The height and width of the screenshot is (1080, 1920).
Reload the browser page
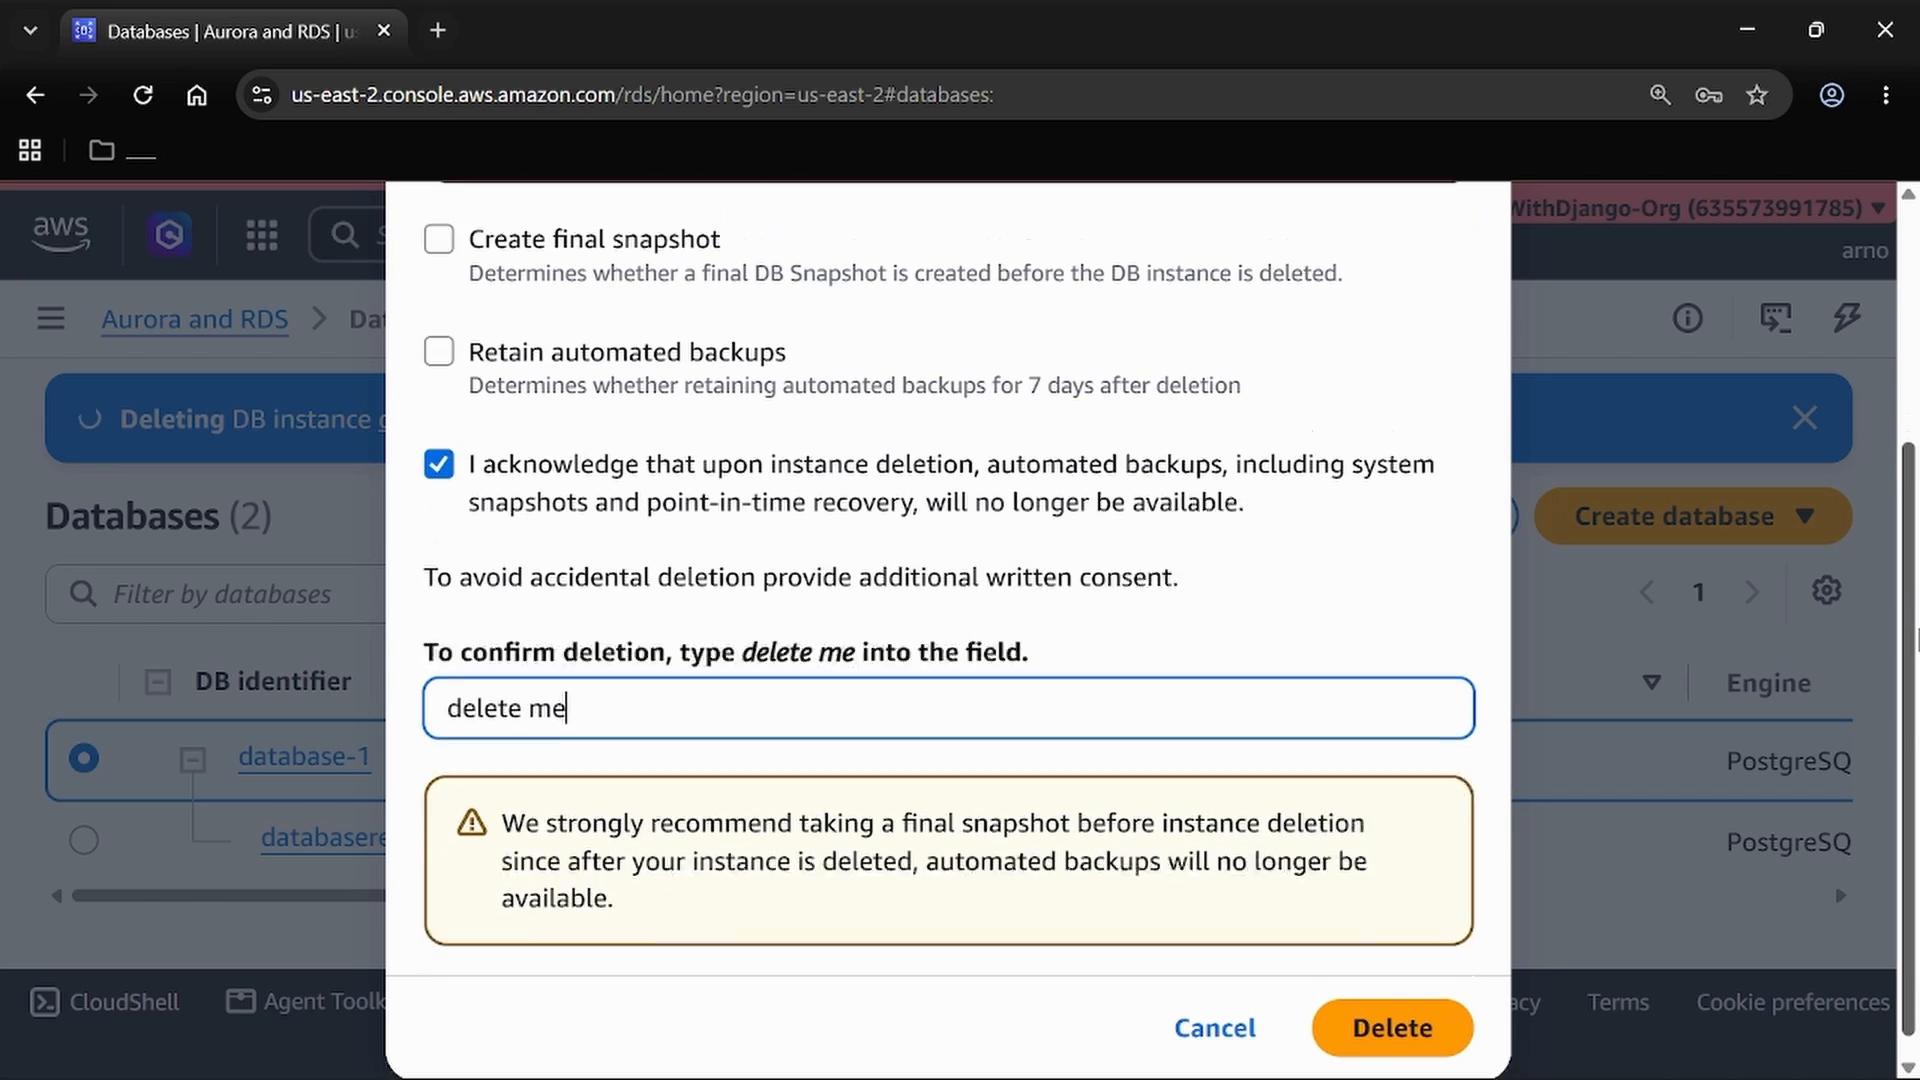[143, 95]
